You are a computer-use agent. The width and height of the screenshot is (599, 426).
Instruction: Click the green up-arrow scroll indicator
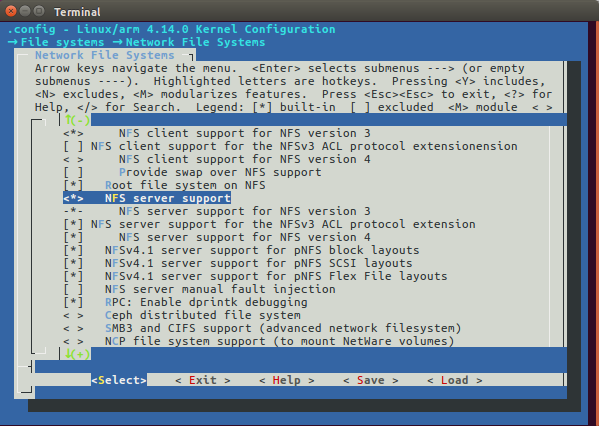77,120
